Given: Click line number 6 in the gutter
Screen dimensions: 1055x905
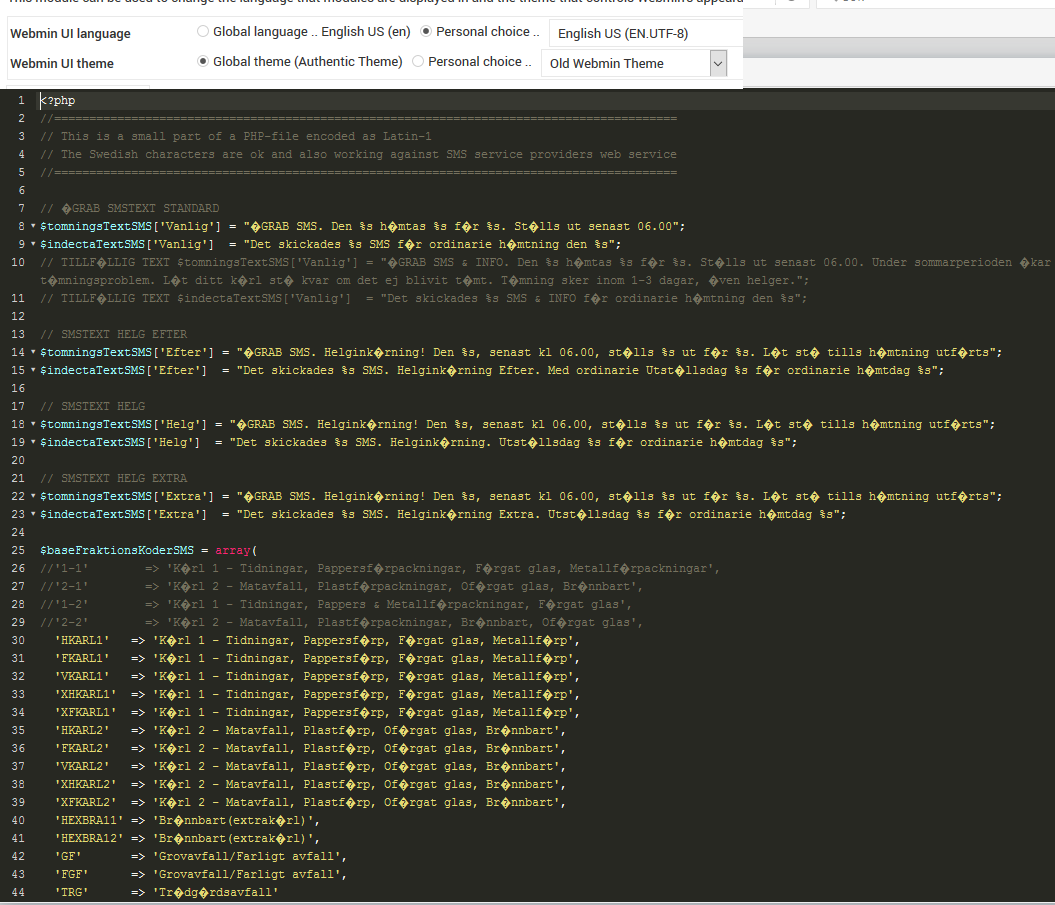Looking at the screenshot, I should click(22, 190).
